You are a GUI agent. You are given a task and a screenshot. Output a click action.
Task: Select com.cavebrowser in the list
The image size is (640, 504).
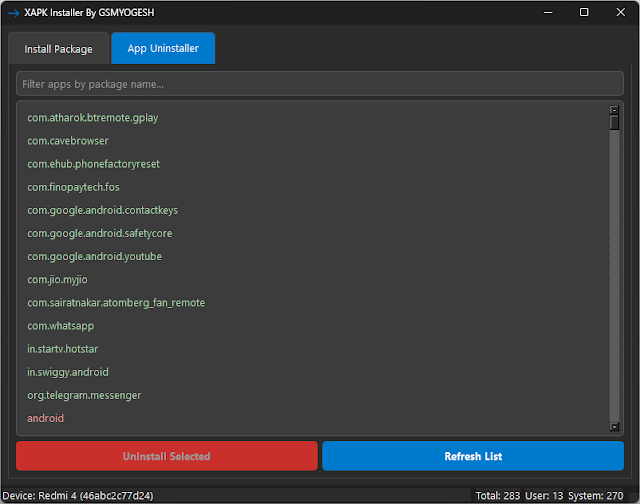tap(68, 141)
